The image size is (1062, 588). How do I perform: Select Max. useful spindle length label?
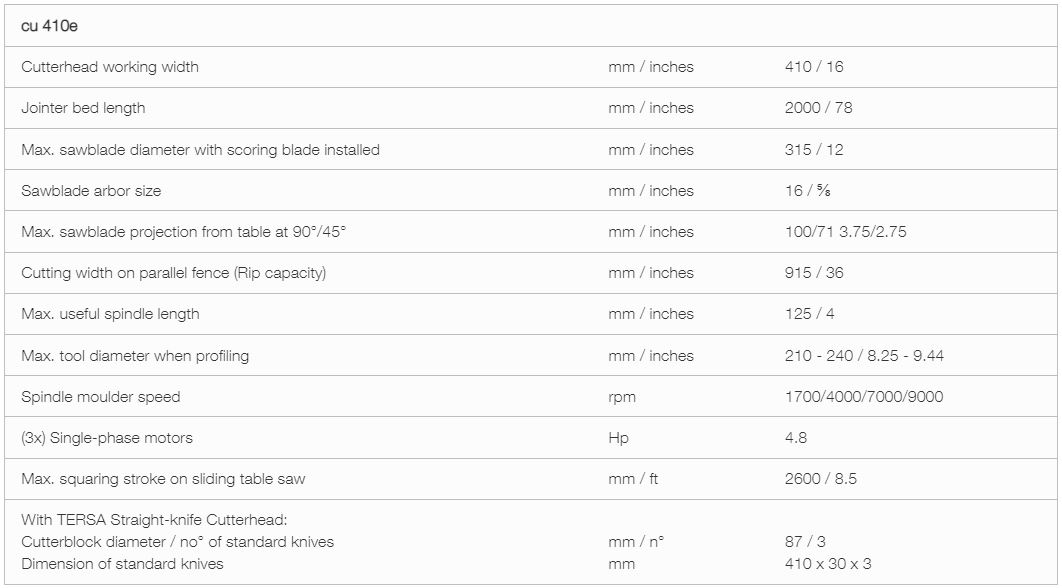click(110, 314)
